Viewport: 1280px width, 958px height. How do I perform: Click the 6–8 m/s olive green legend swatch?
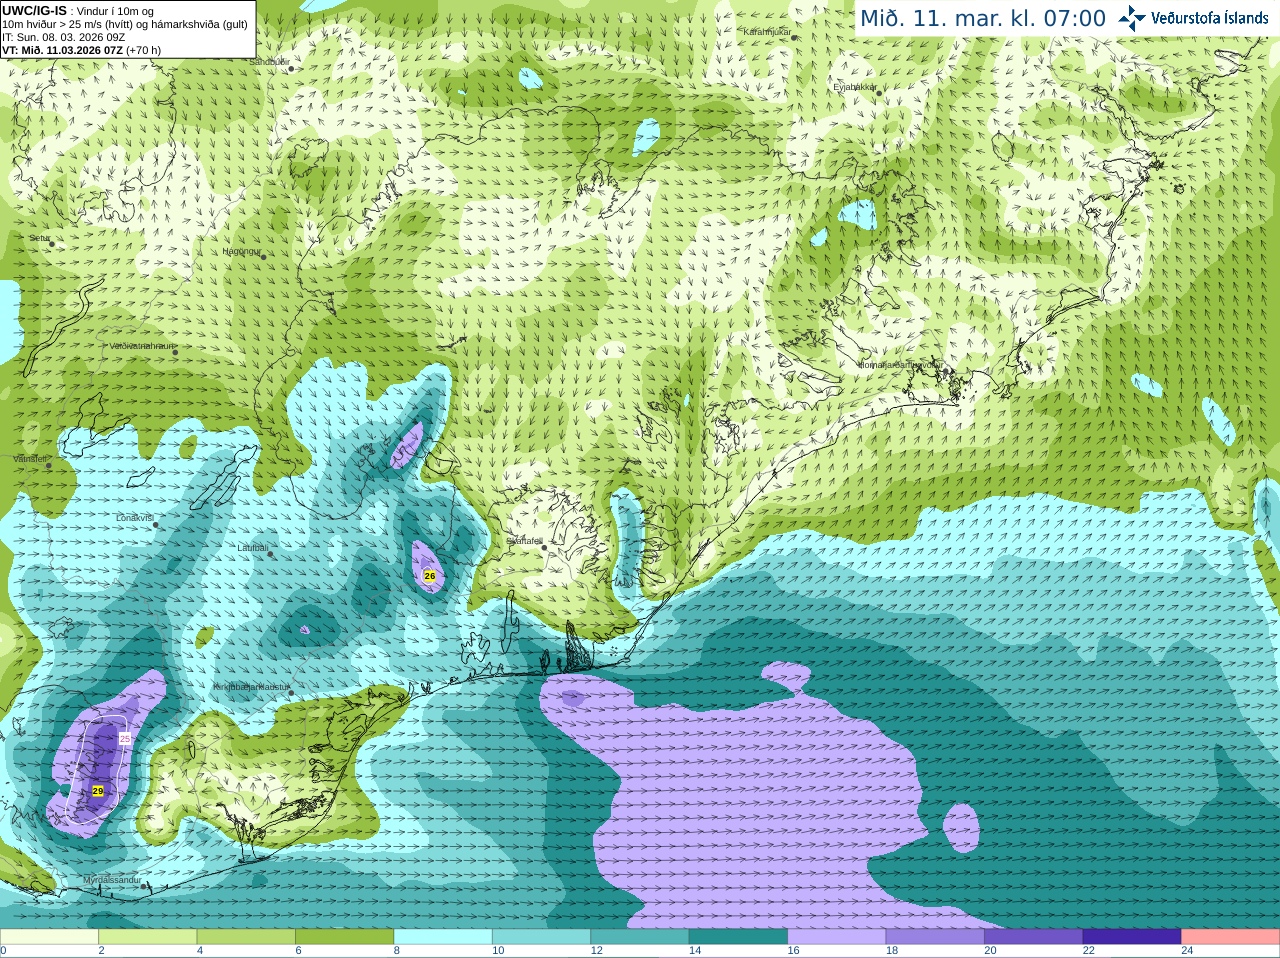coord(344,937)
